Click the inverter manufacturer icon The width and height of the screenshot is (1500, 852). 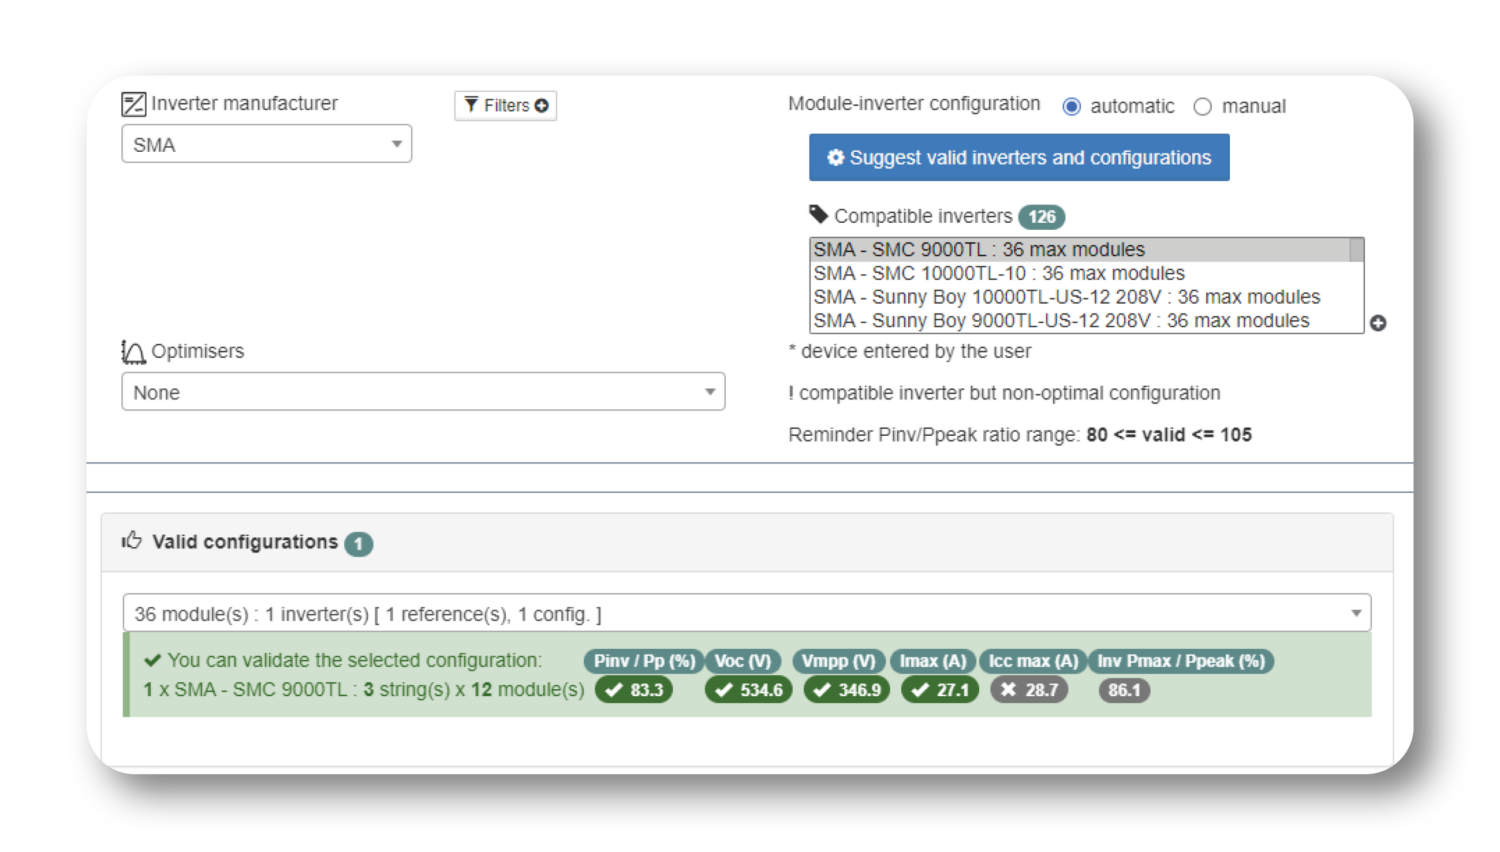133,104
